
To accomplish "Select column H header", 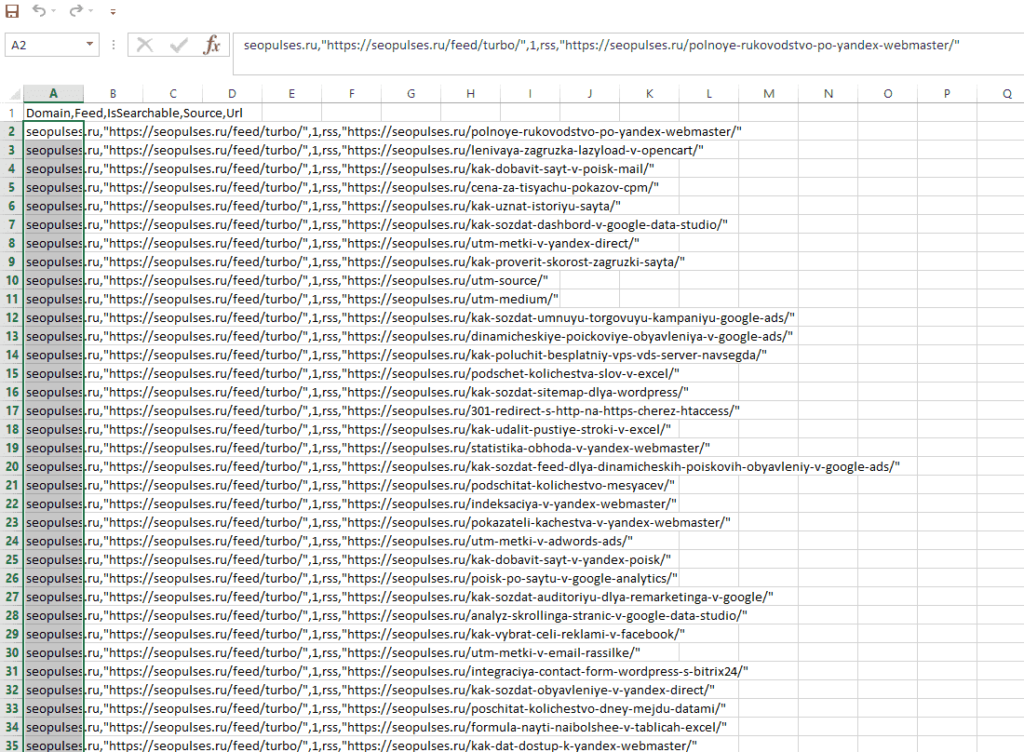I will click(x=470, y=94).
